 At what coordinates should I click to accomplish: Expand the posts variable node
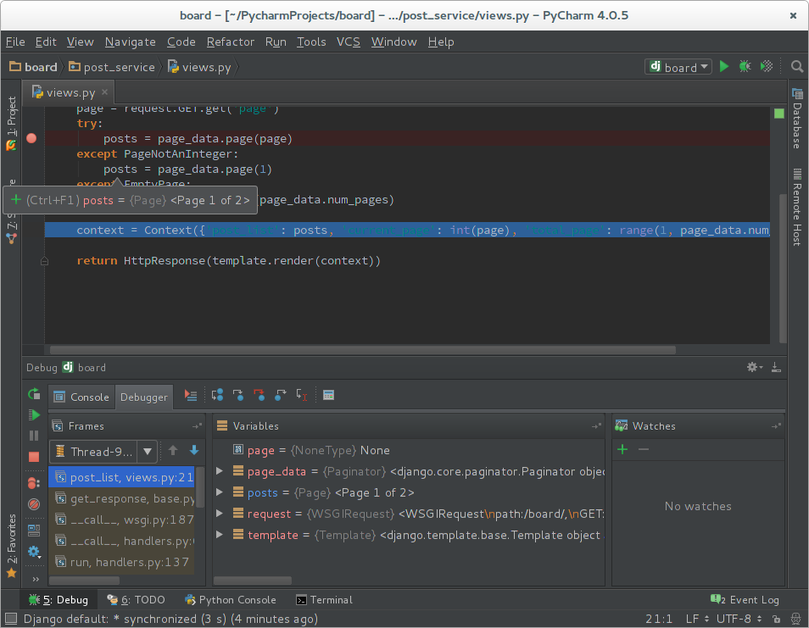click(219, 492)
